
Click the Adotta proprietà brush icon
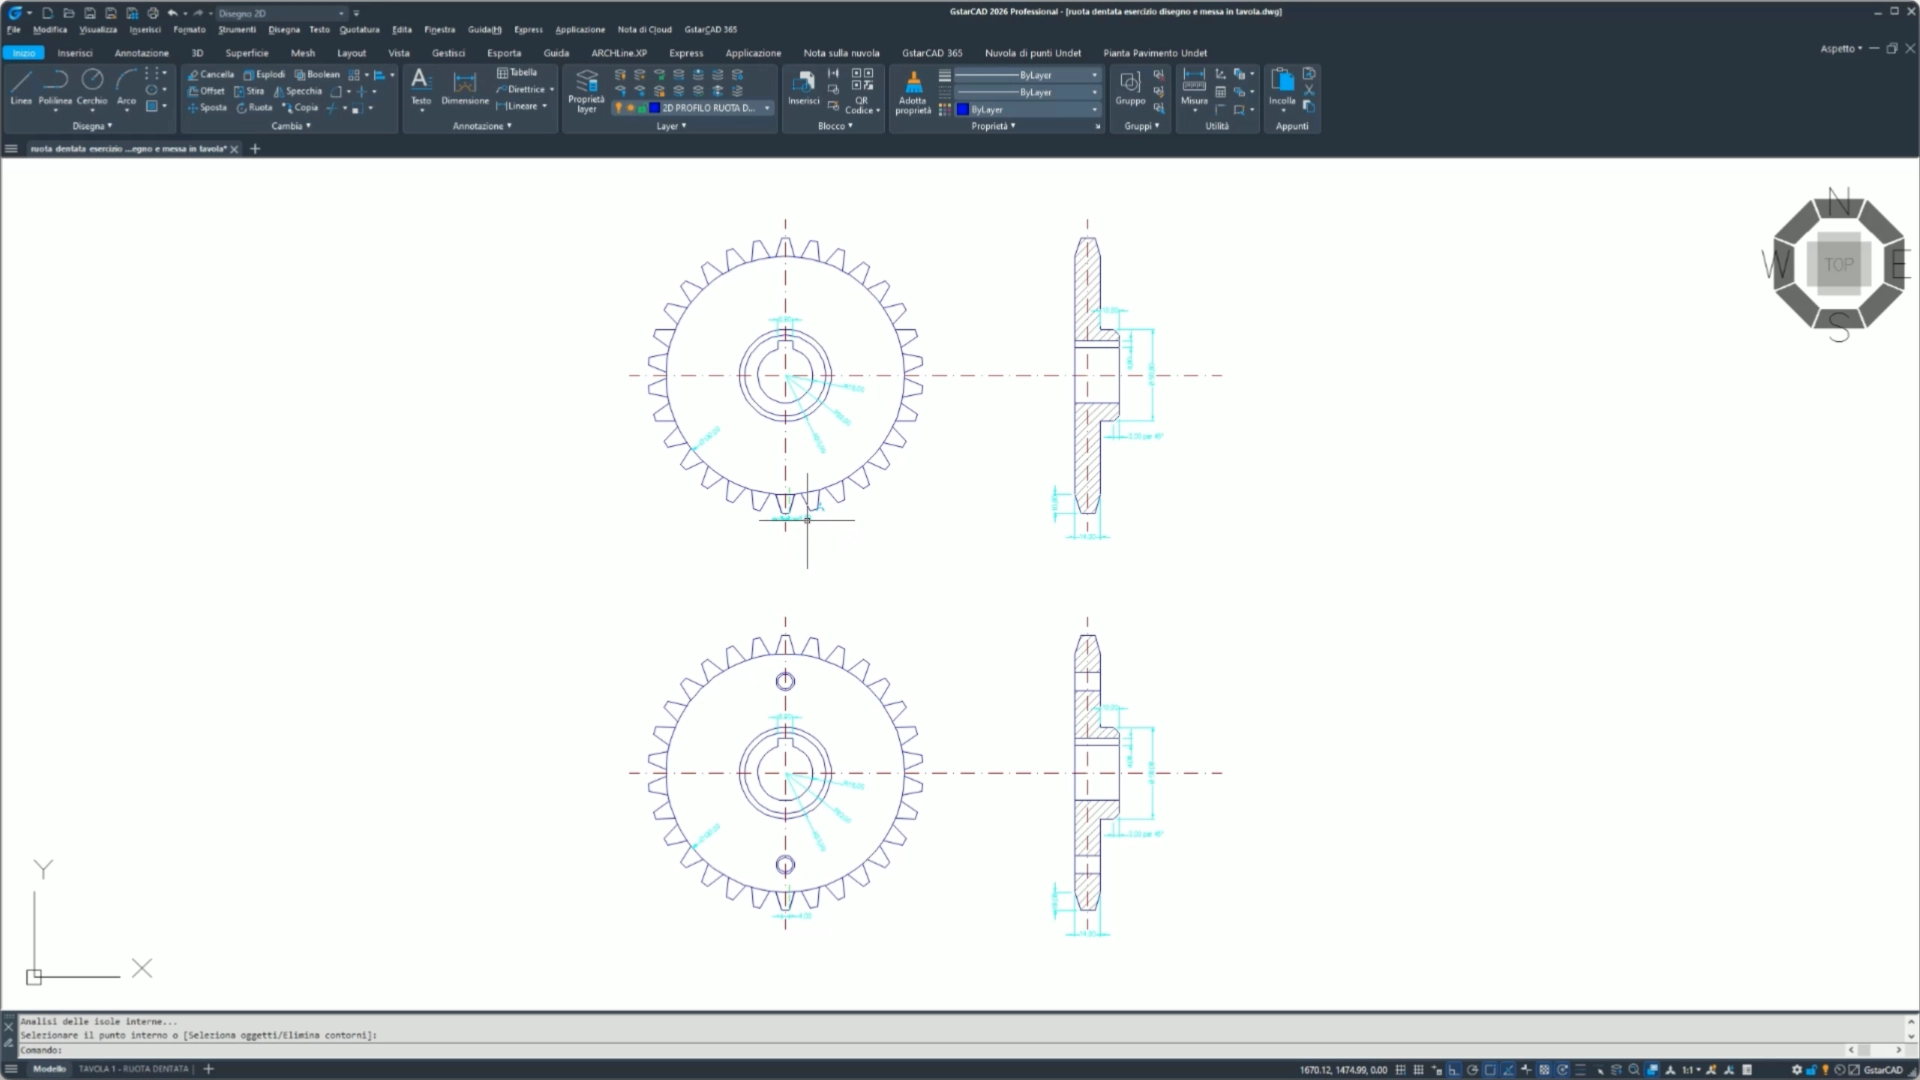913,91
